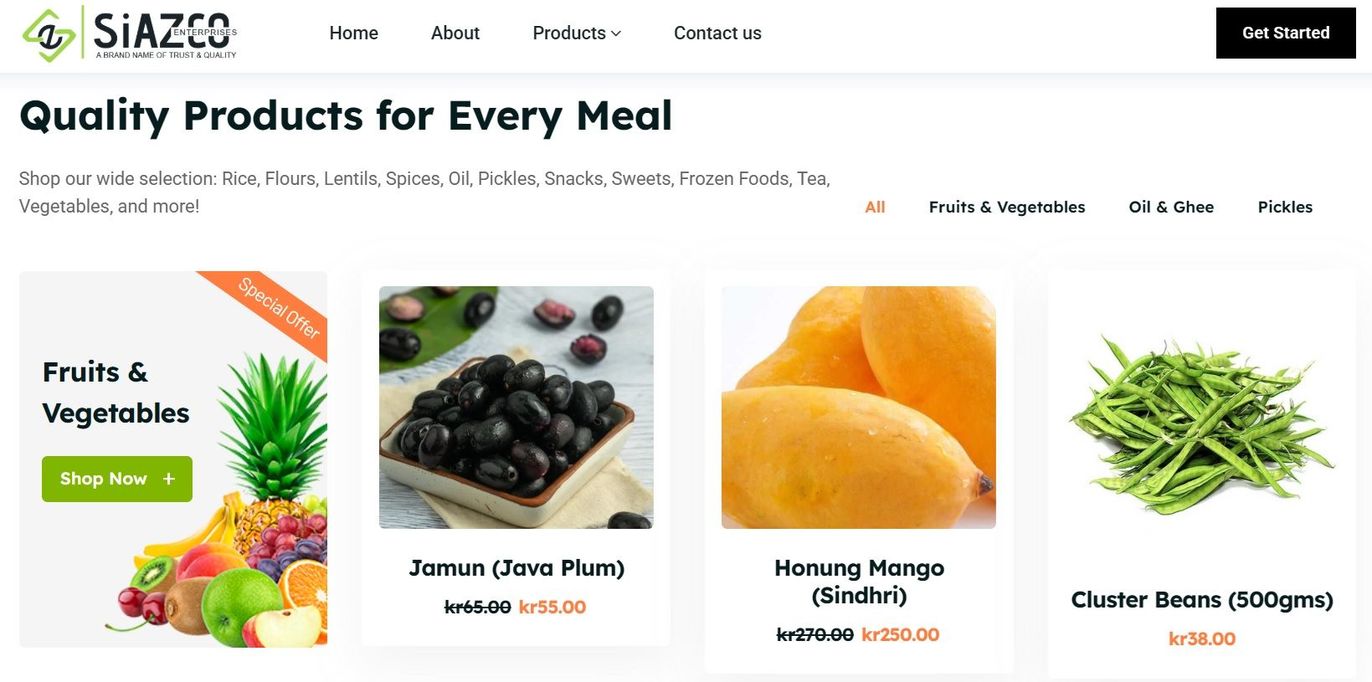Open the Jamun product image
Image resolution: width=1372 pixels, height=682 pixels.
(x=516, y=407)
